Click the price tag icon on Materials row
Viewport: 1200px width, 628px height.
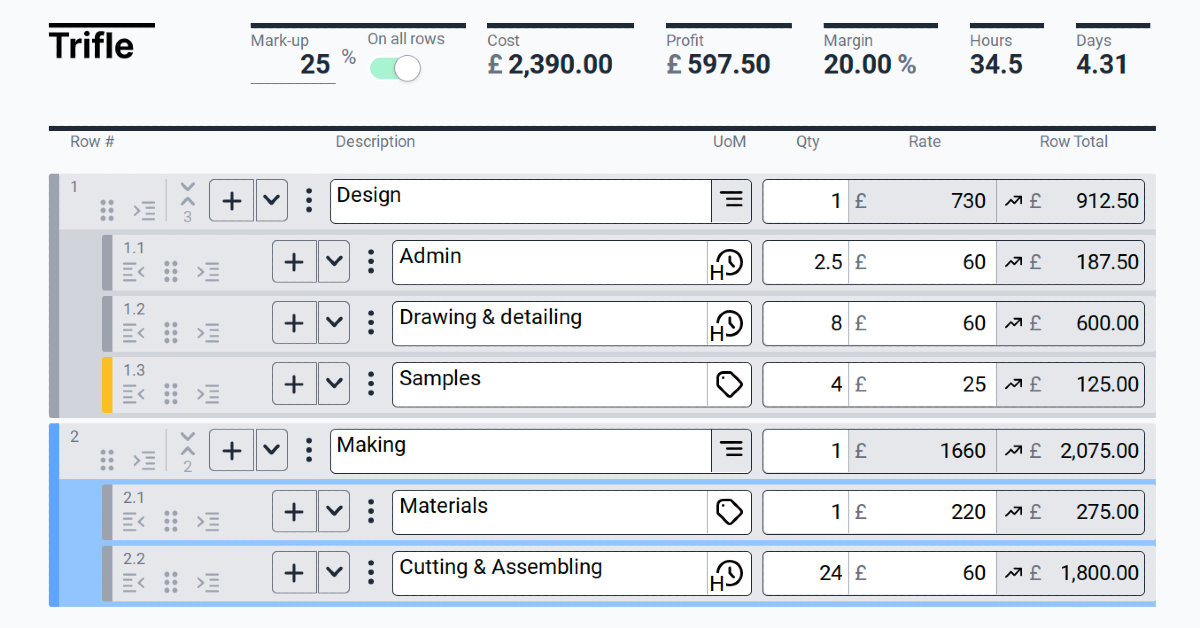(729, 512)
